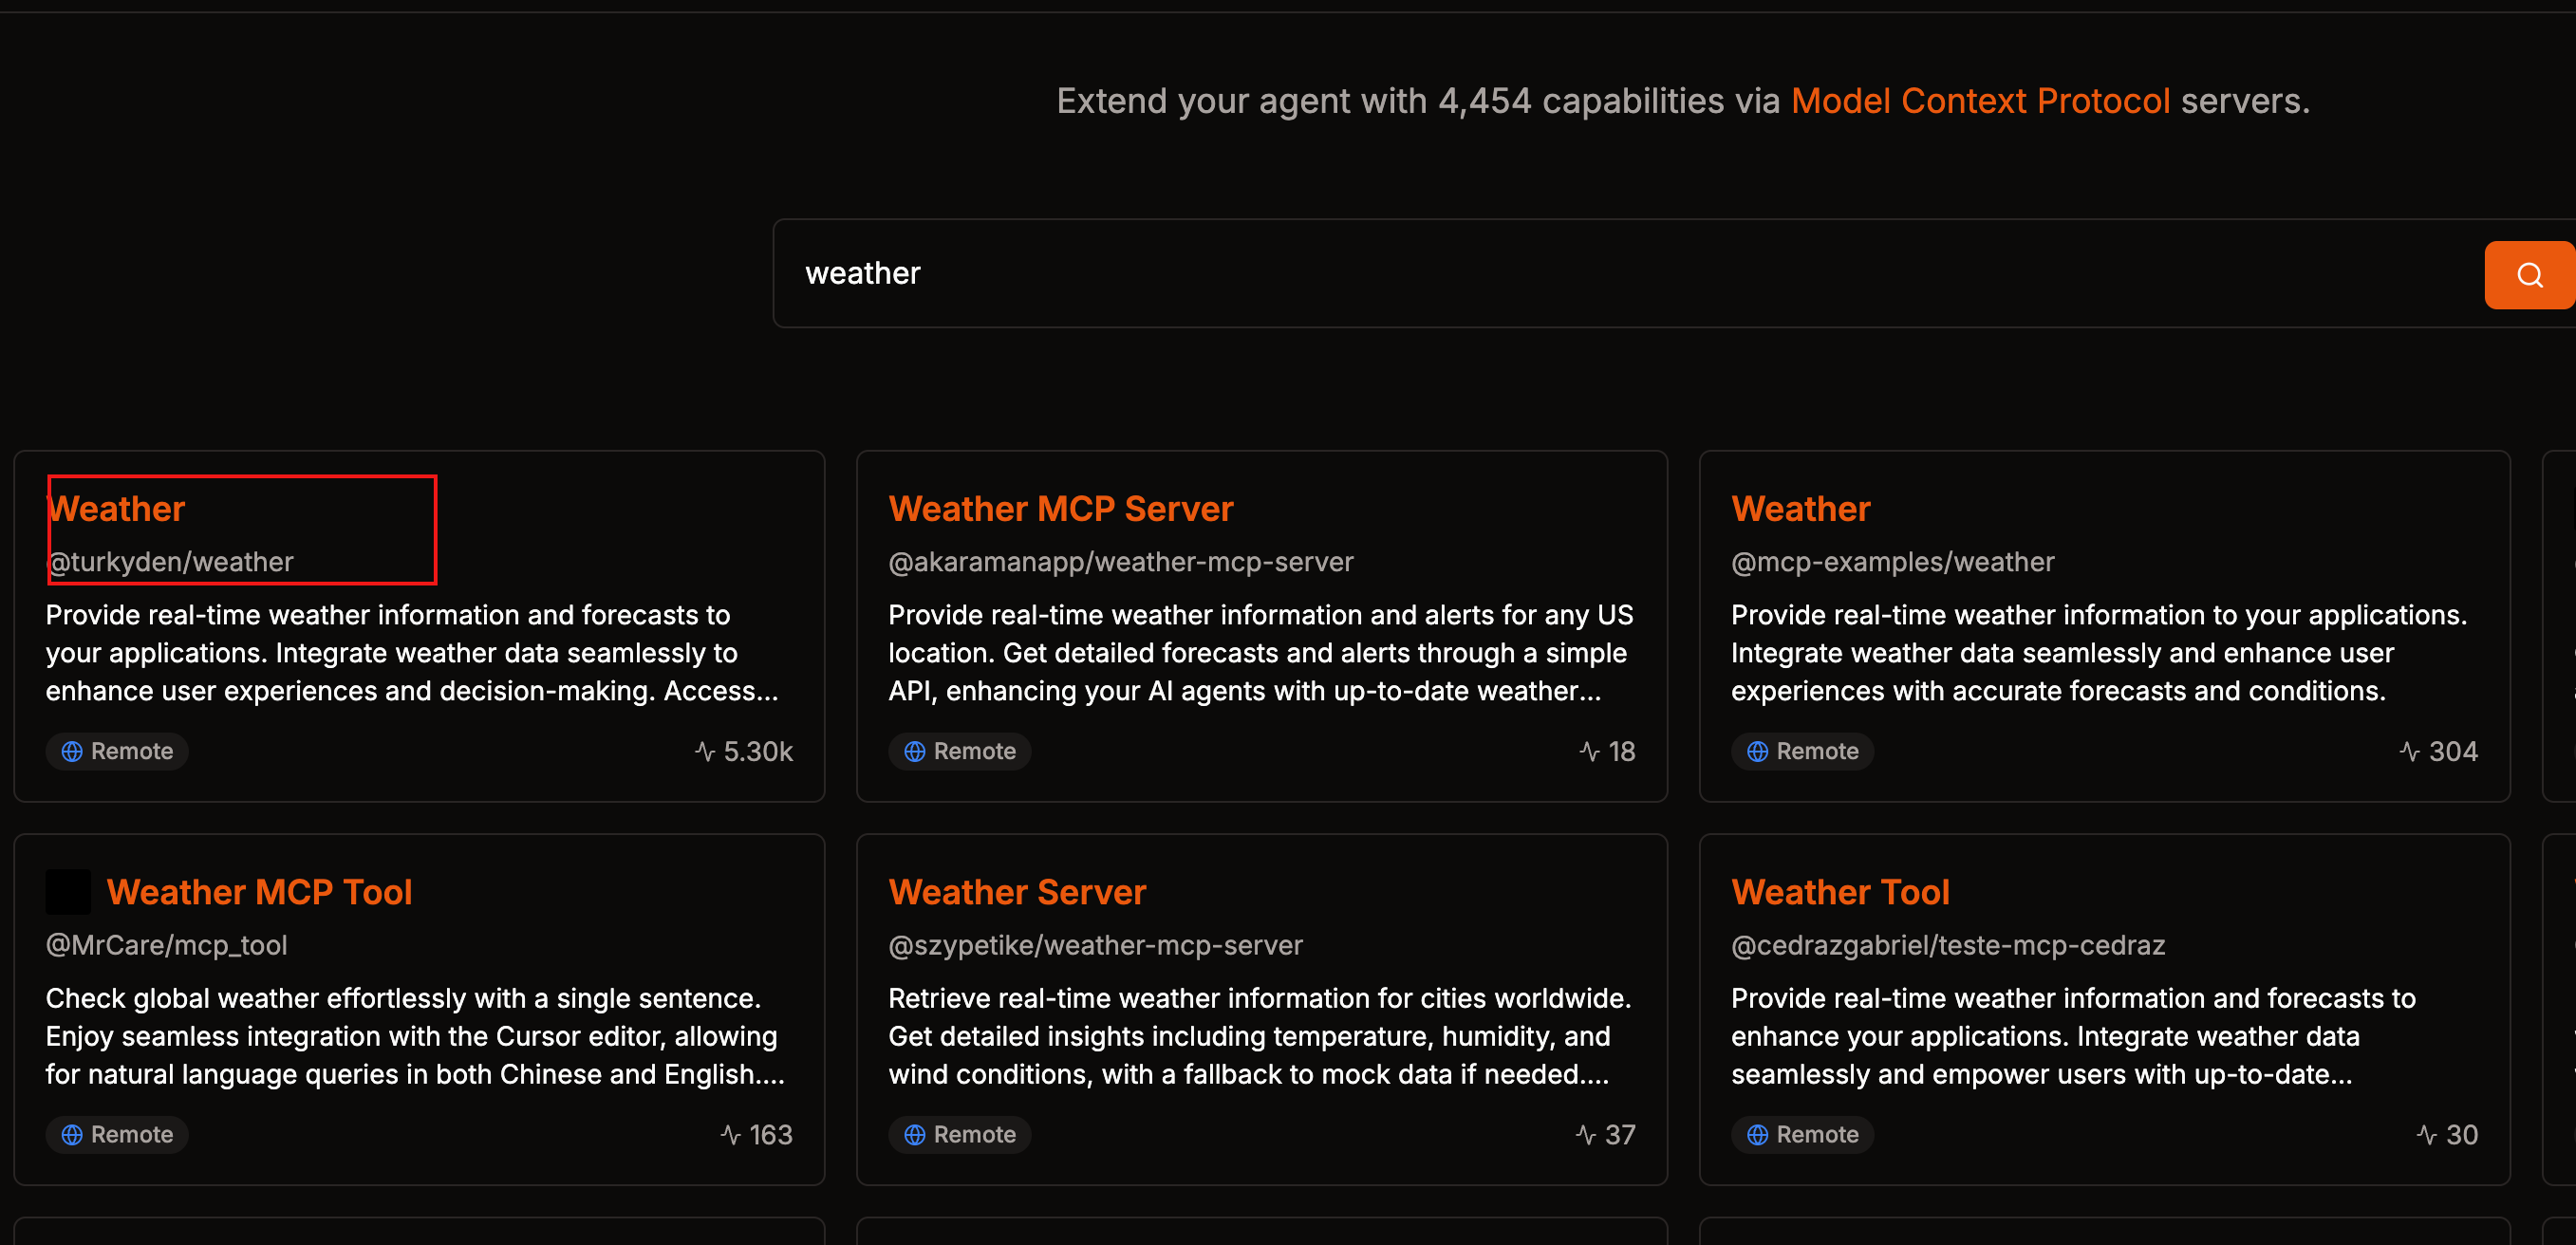Image resolution: width=2576 pixels, height=1245 pixels.
Task: Open the Weather by turkyden title
Action: coord(117,509)
